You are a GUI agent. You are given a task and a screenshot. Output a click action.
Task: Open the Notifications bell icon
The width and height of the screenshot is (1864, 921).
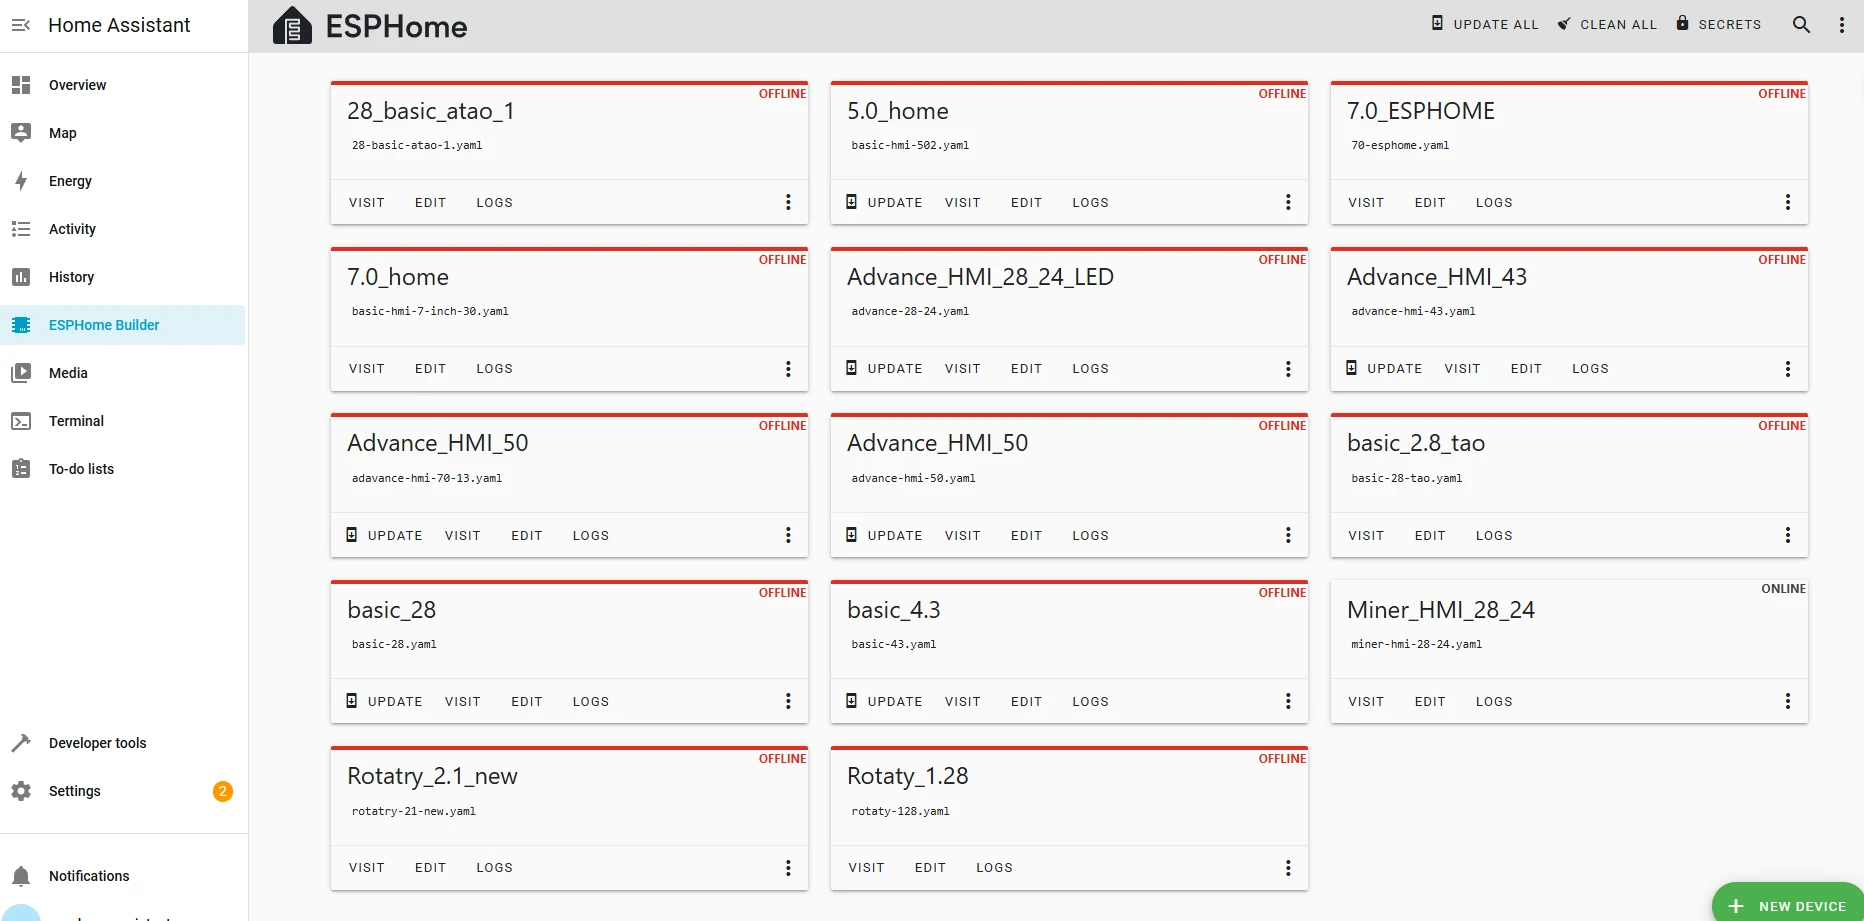click(x=21, y=876)
